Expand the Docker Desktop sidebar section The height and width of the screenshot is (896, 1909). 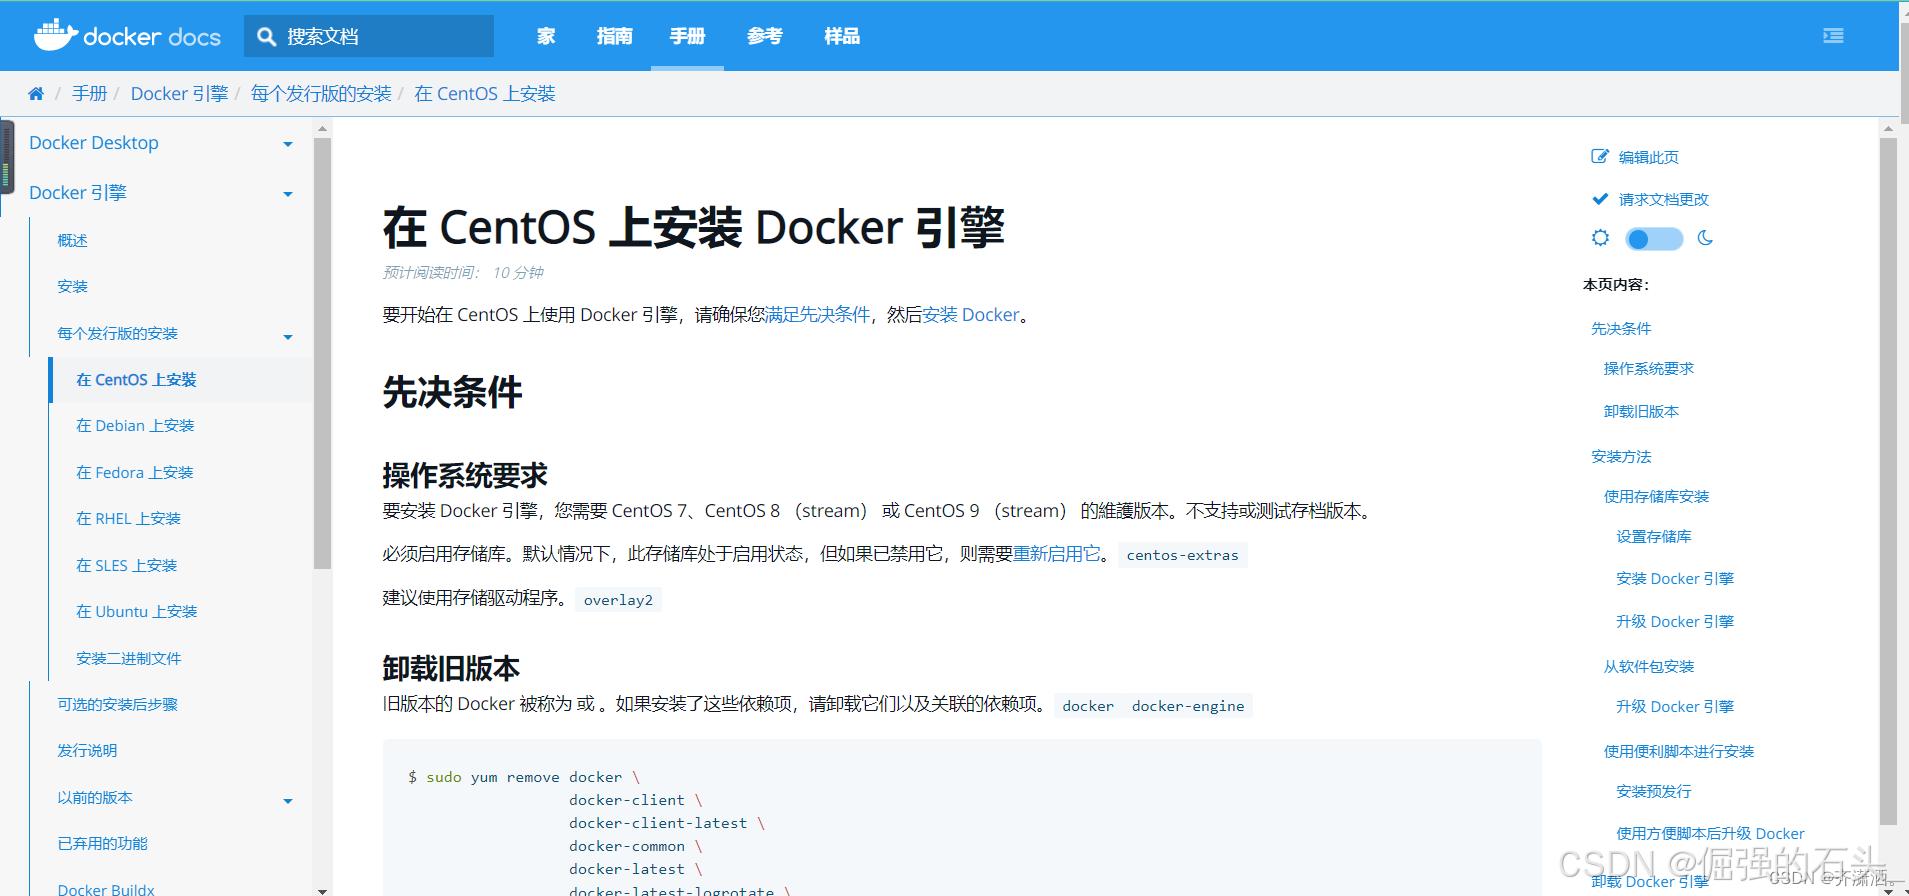click(x=288, y=144)
